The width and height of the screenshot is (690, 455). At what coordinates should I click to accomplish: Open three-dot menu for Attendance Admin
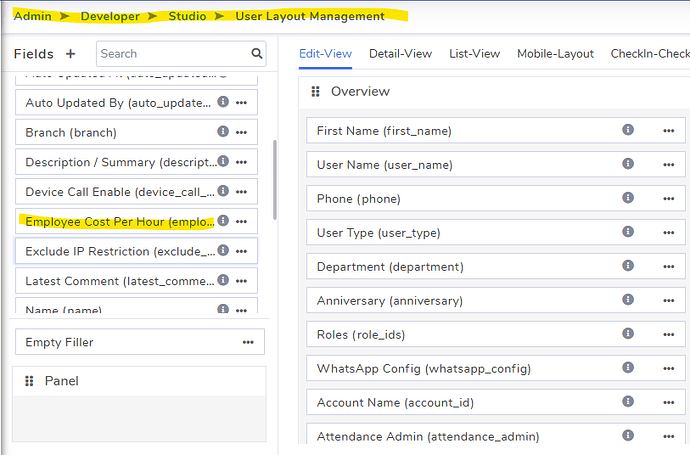pyautogui.click(x=668, y=437)
